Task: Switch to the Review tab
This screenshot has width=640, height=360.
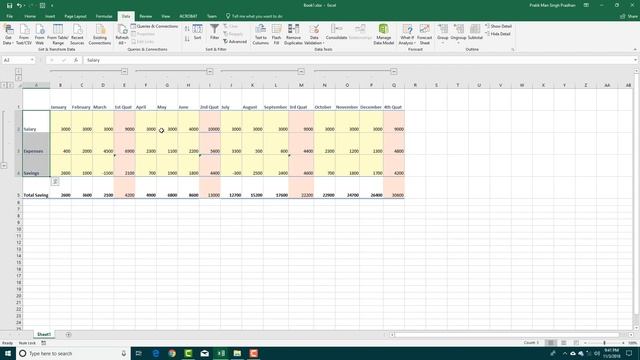Action: (x=146, y=16)
